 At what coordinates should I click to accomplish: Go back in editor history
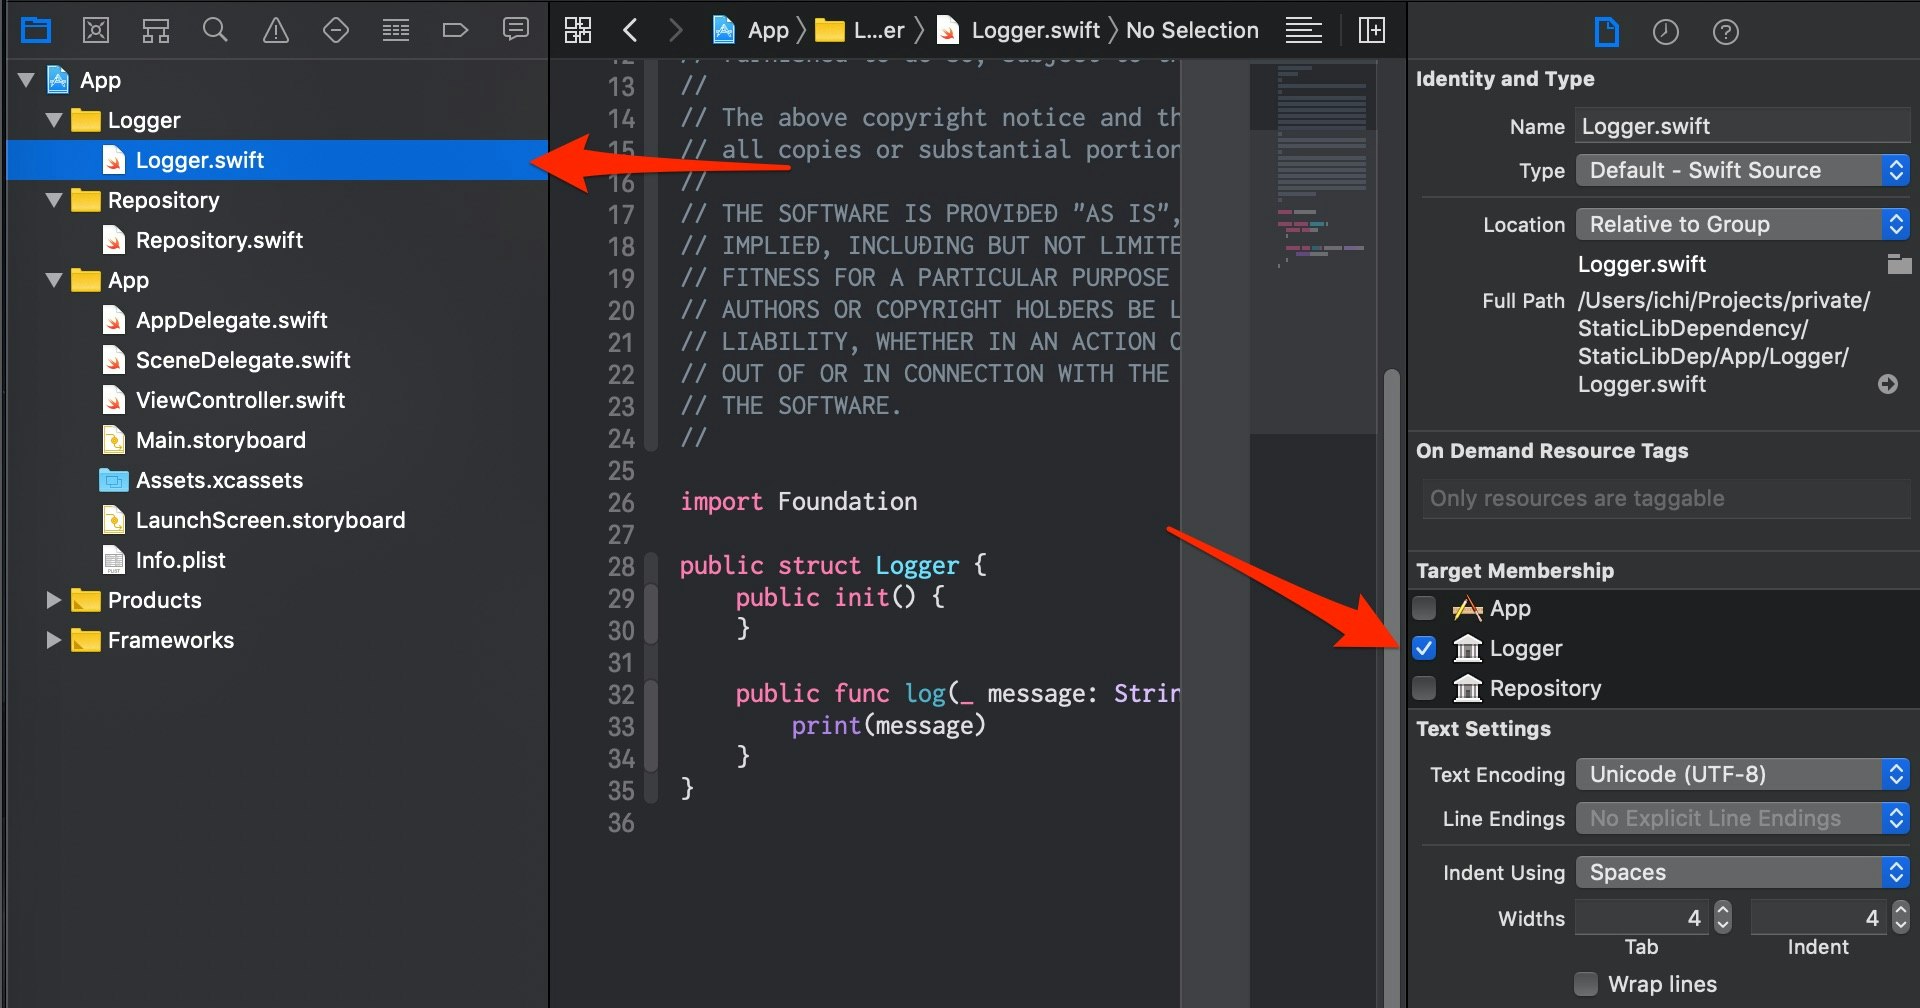point(630,30)
